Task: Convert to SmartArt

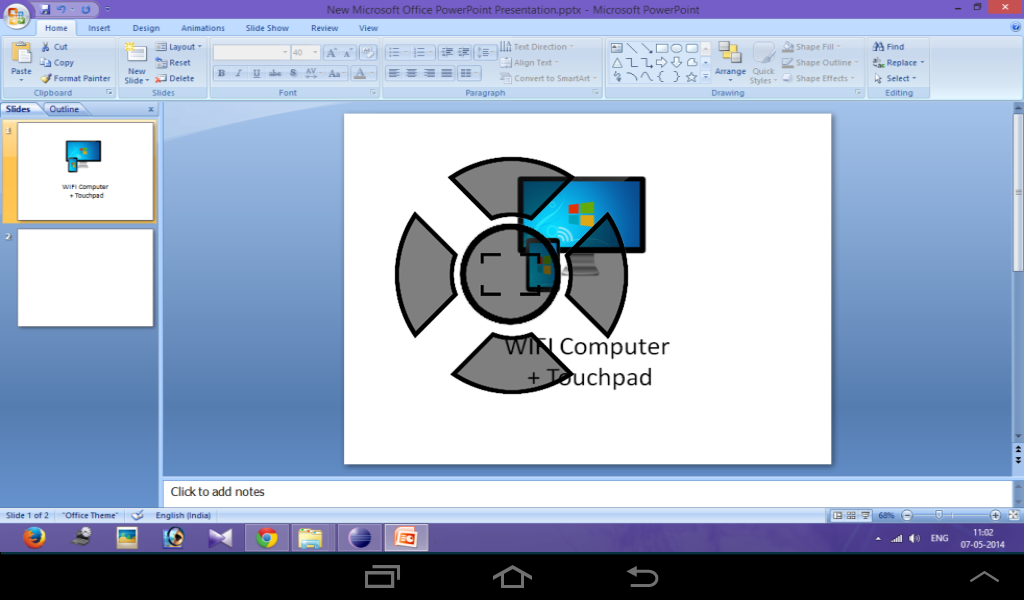Action: (549, 78)
